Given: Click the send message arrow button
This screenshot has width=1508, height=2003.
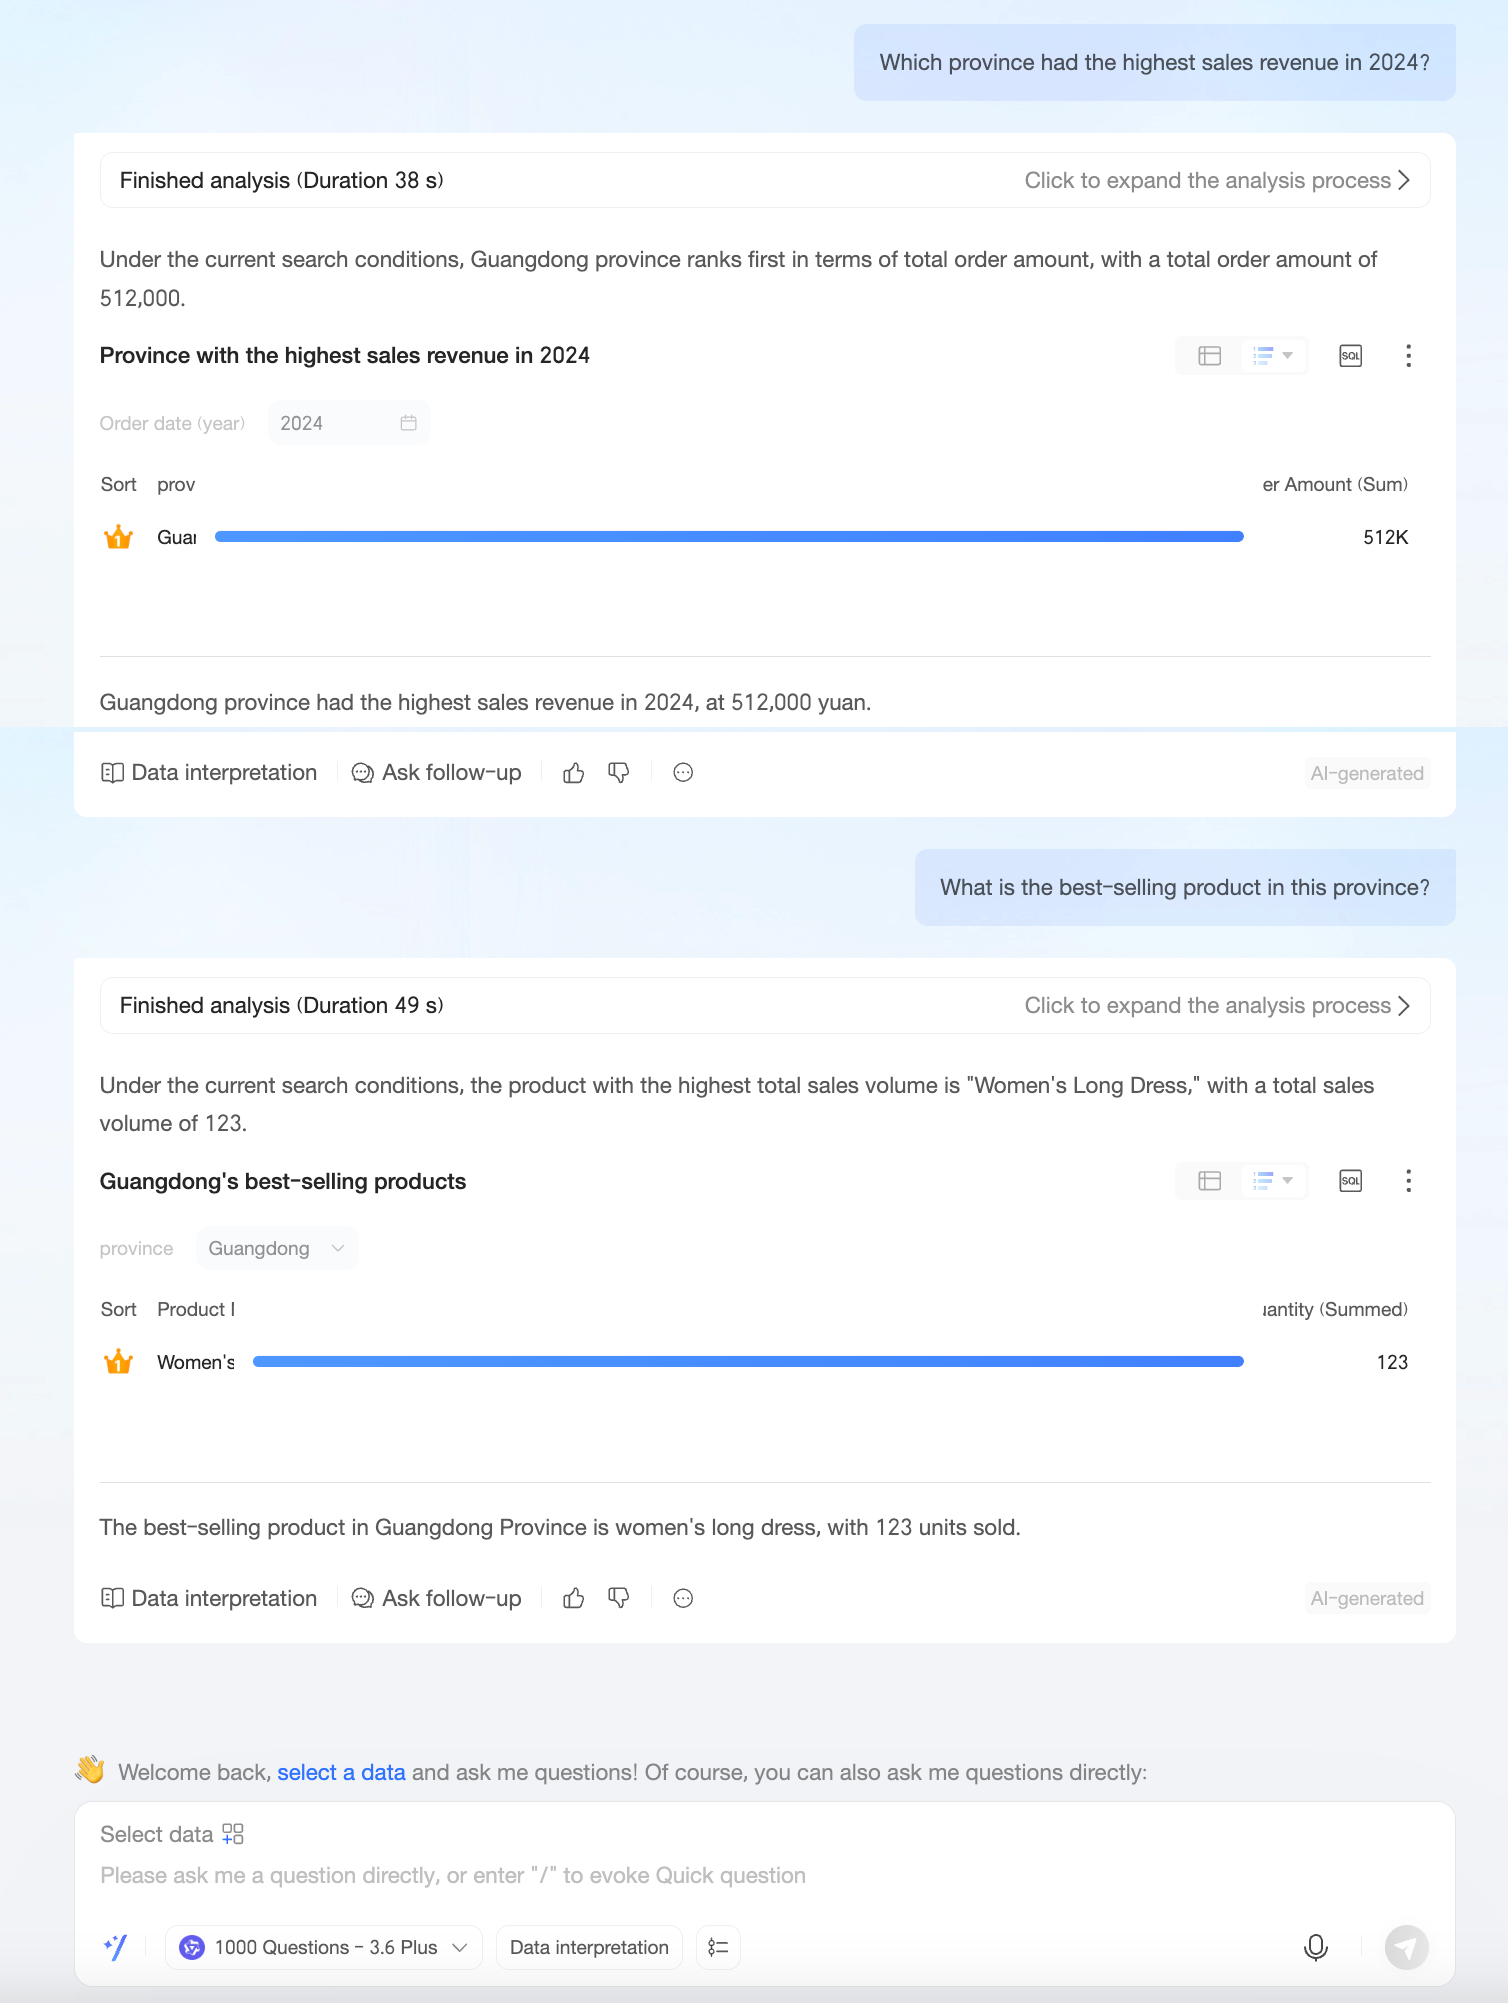Looking at the screenshot, I should [x=1406, y=1947].
